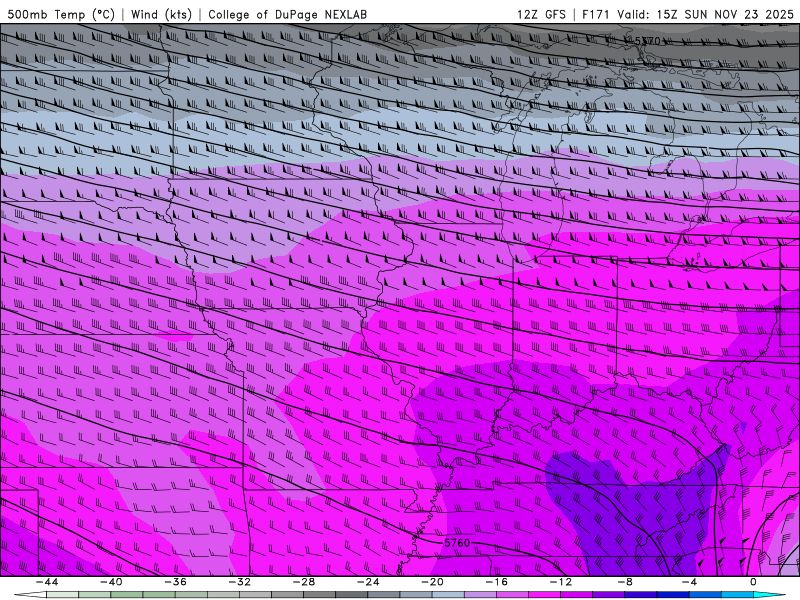Click the 'F171' forecast hour text
The width and height of the screenshot is (800, 600).
[596, 15]
